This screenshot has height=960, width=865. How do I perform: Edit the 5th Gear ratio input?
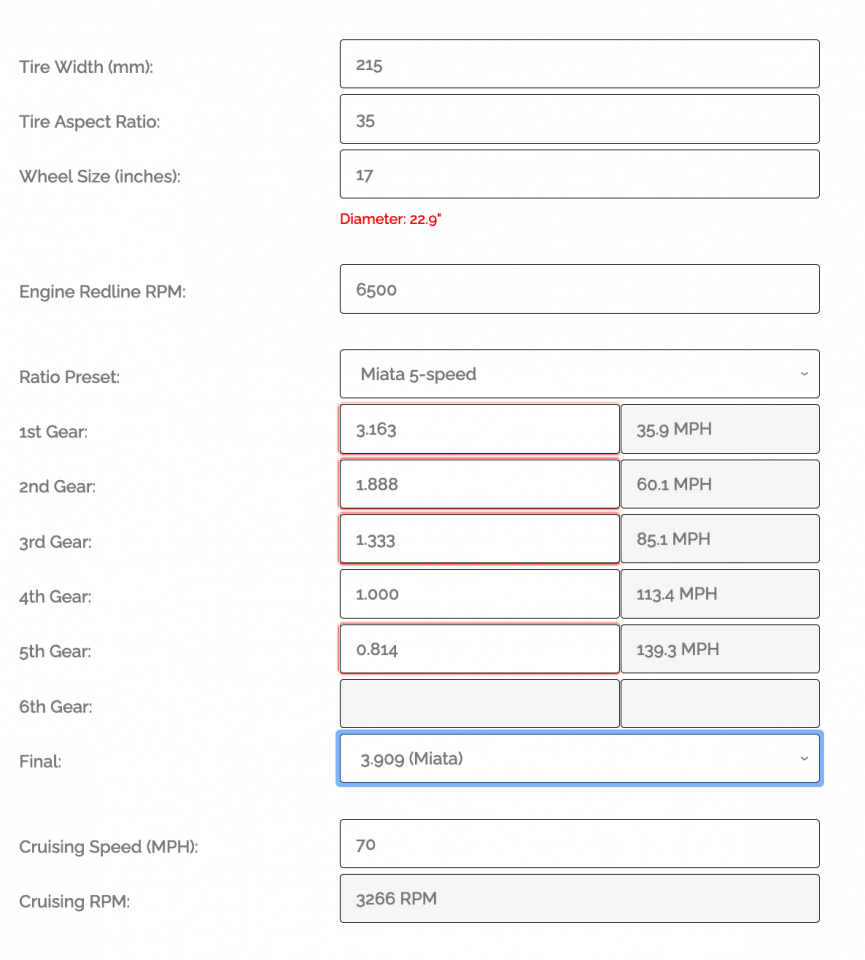(x=479, y=649)
